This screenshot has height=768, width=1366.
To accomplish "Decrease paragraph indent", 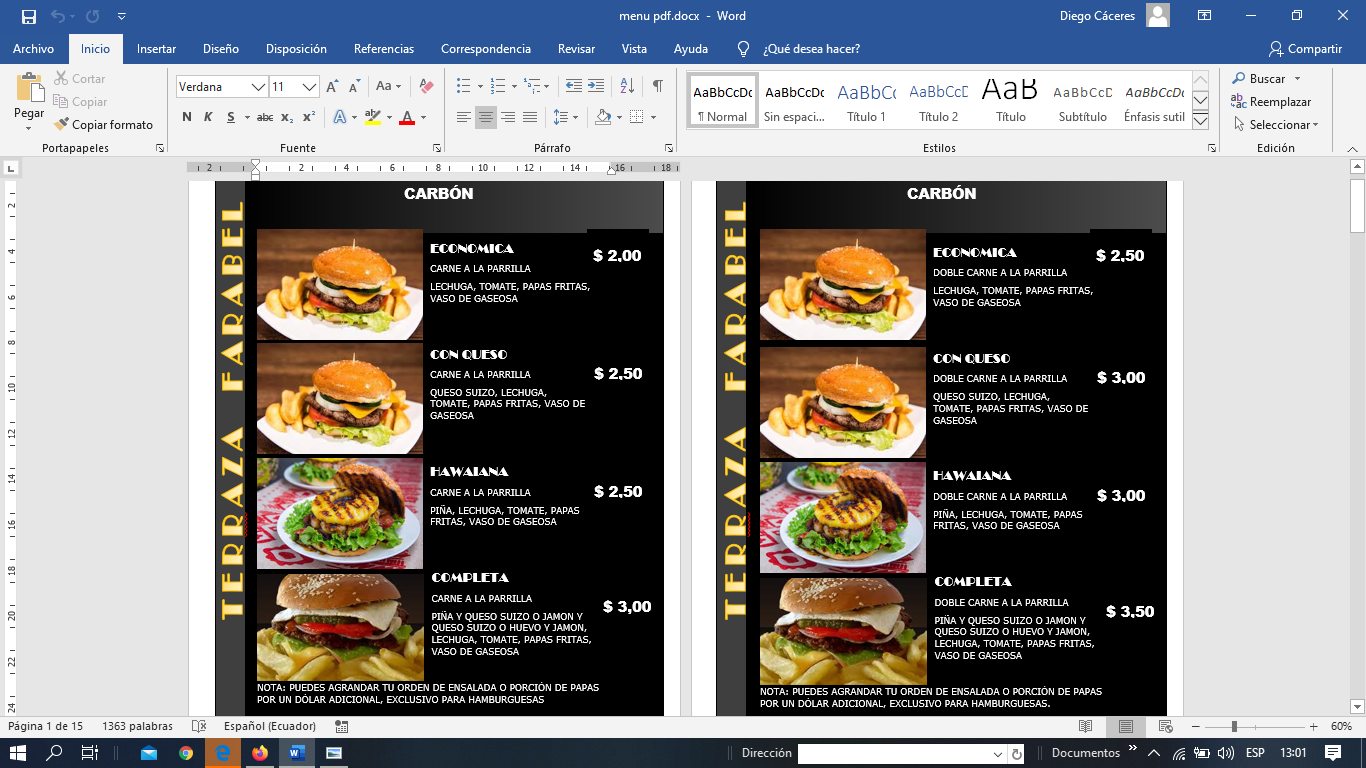I will (573, 86).
